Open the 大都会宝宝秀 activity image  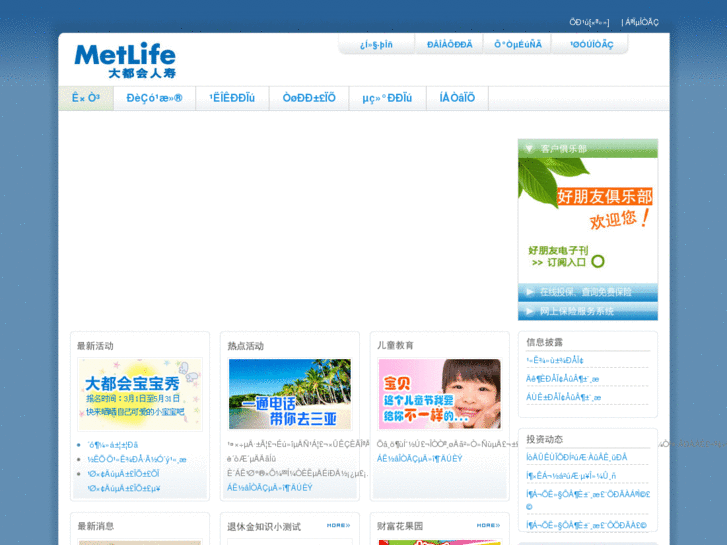coord(140,394)
